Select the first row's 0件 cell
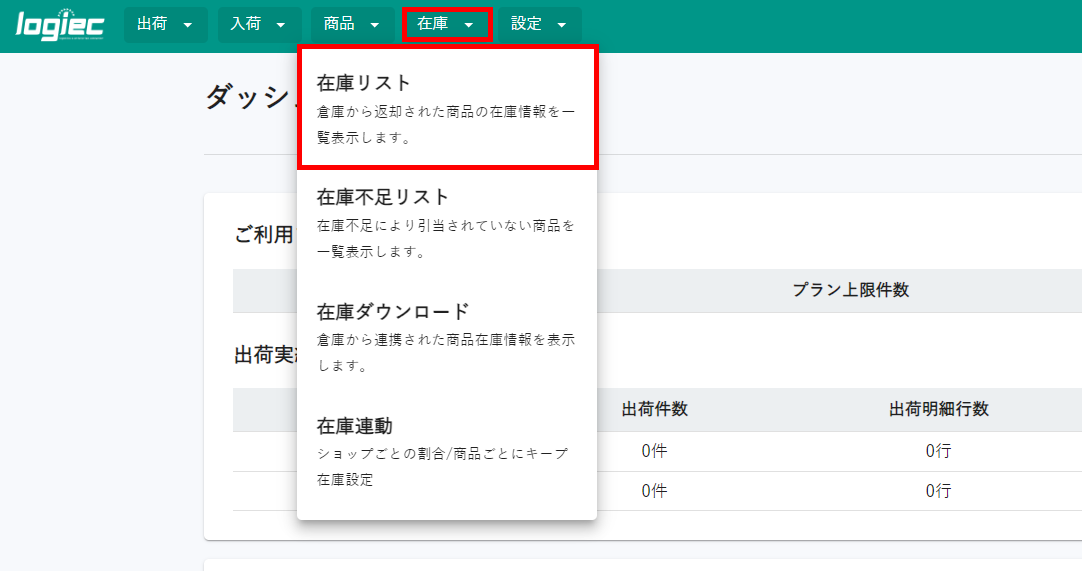The width and height of the screenshot is (1082, 571). tap(654, 451)
